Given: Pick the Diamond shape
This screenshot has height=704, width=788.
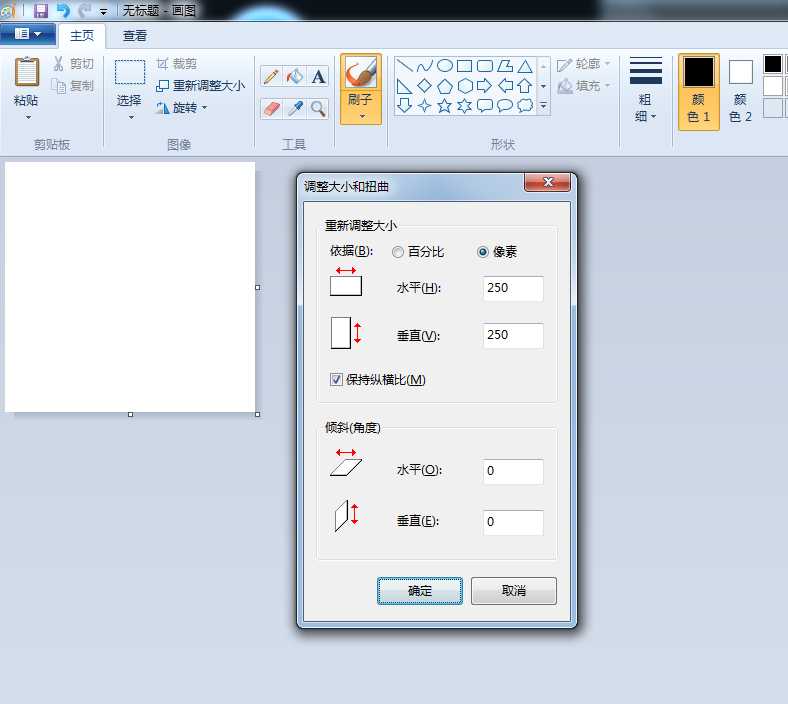Looking at the screenshot, I should tap(425, 86).
